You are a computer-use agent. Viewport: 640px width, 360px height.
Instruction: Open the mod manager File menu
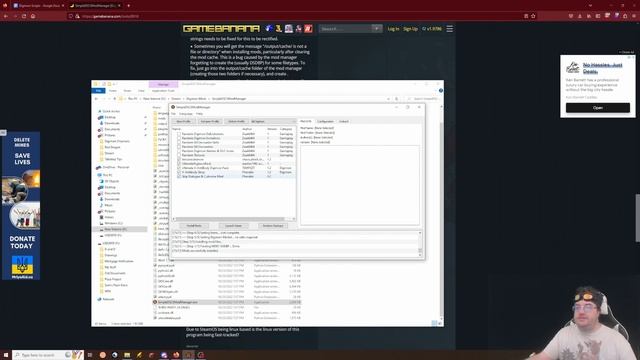173,114
